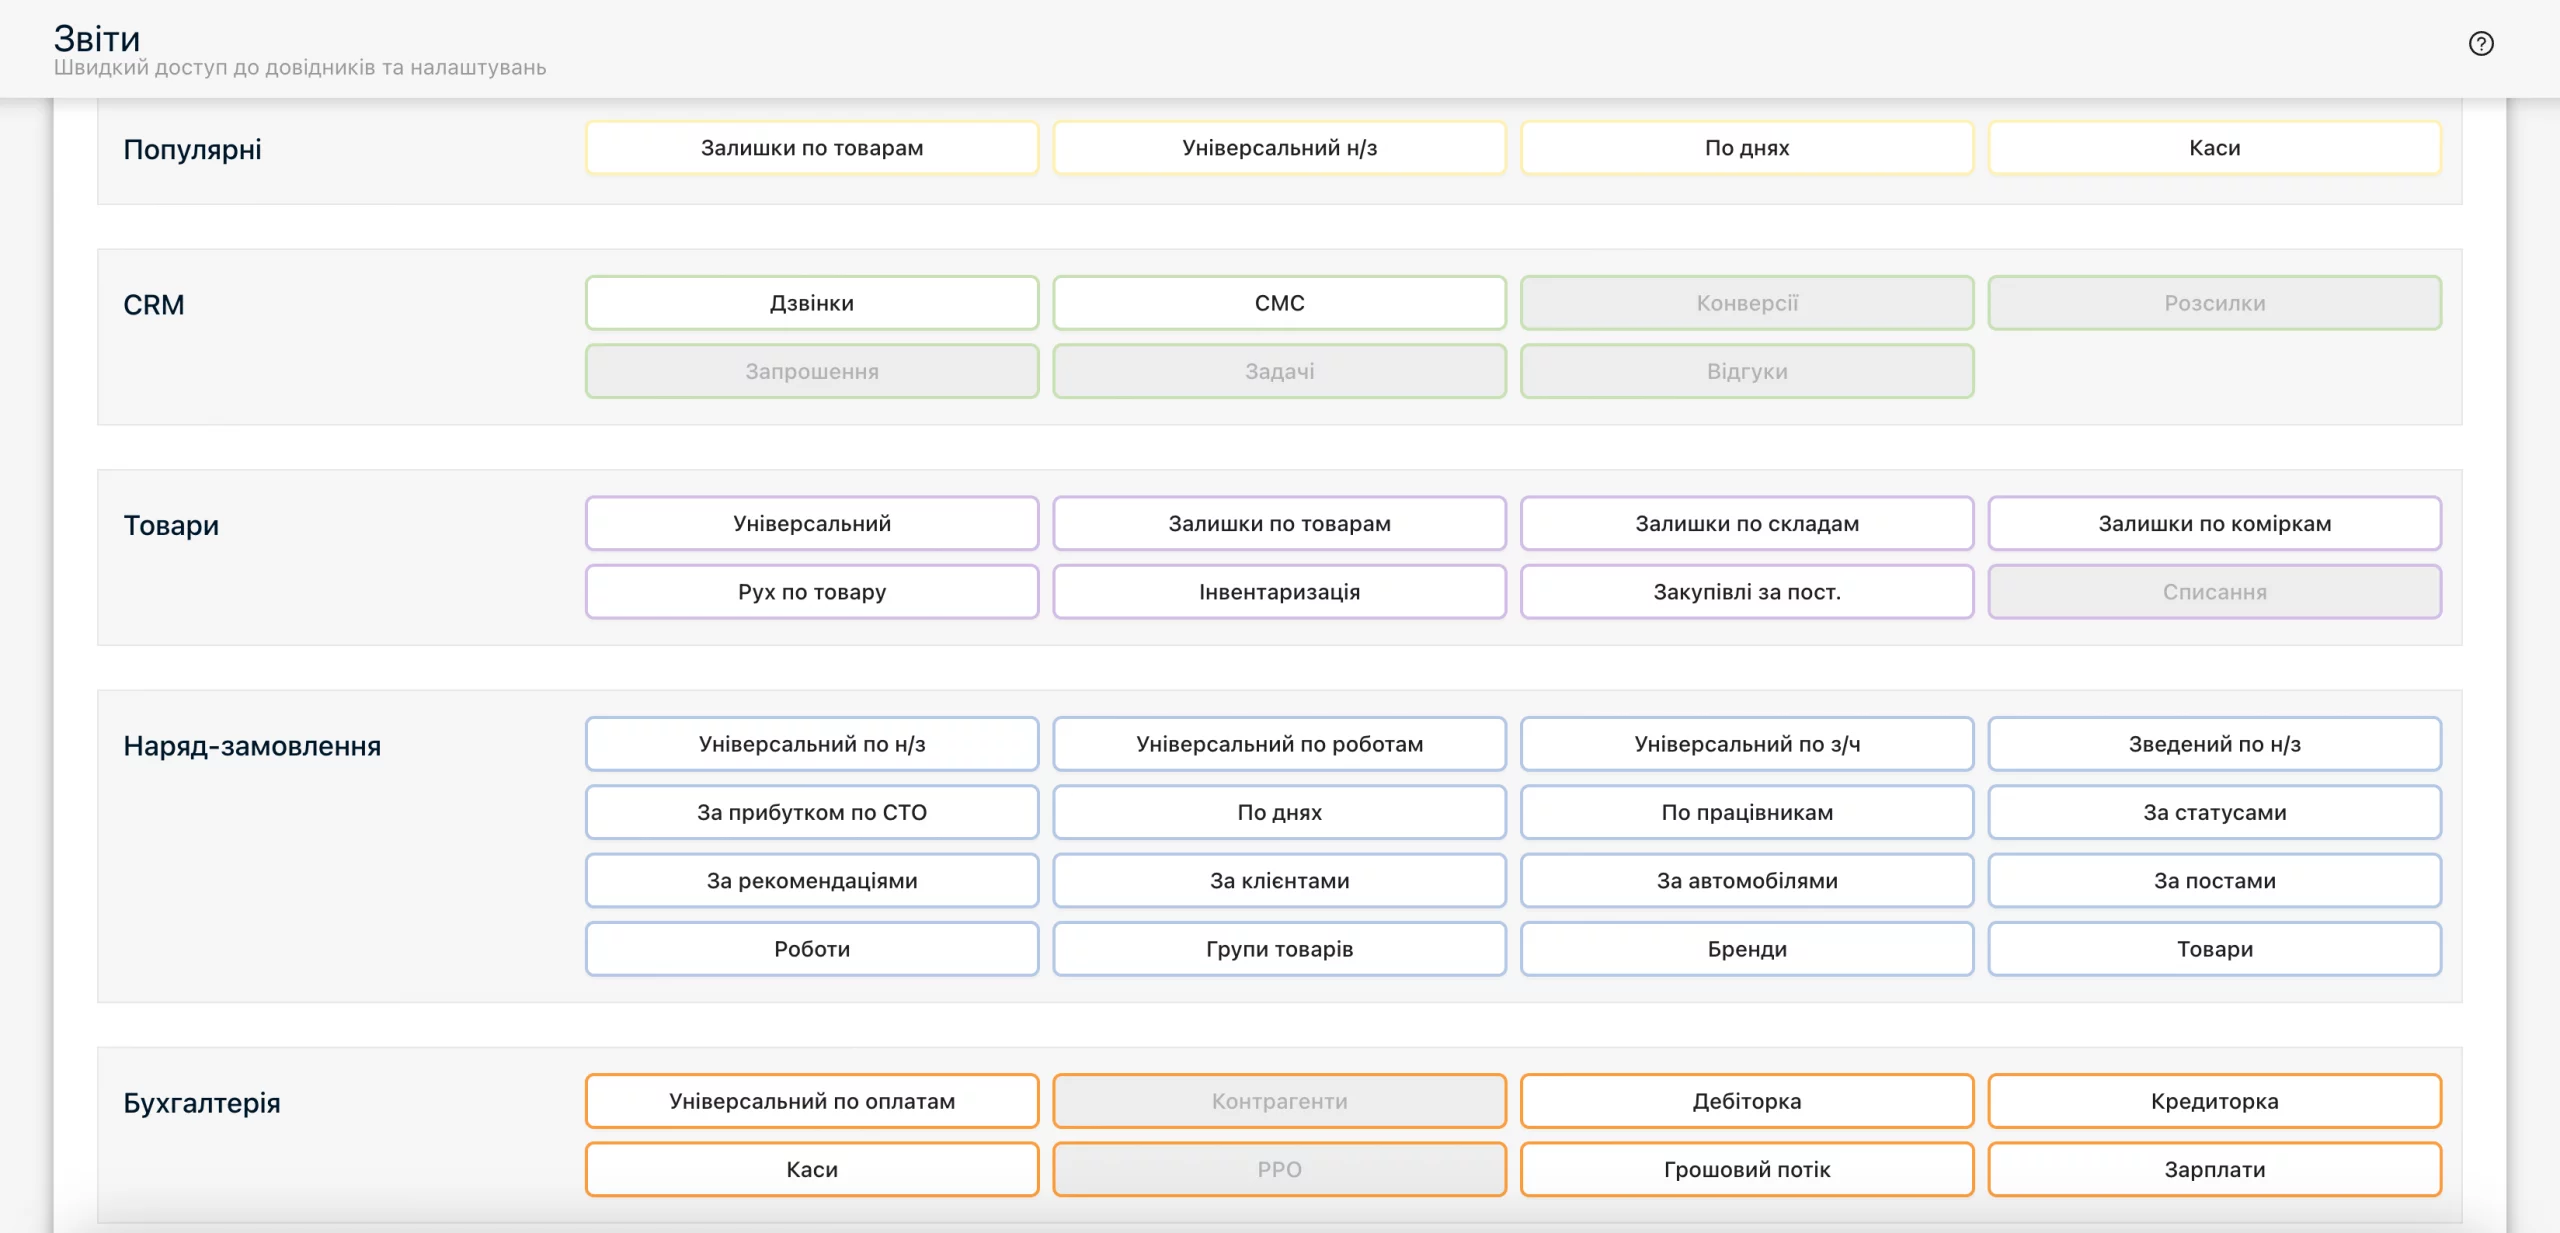
Task: Open the Універсальний н/з popular report
Action: pos(1280,148)
